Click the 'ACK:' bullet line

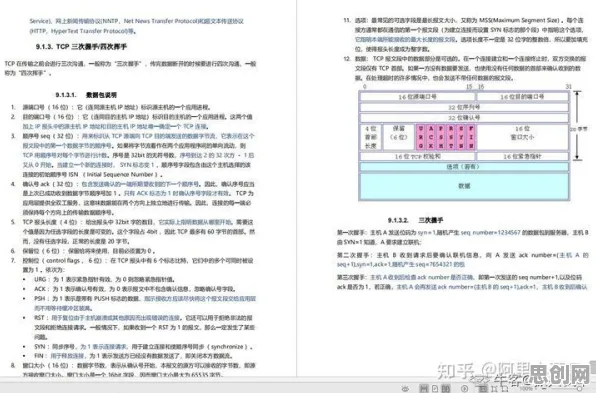(135, 289)
